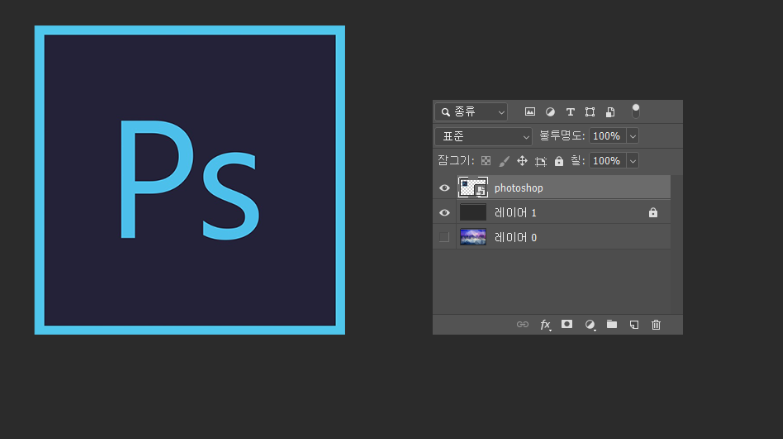Prevent artboard auto-nesting lock icon
Viewport: 783px width, 439px height.
coord(540,161)
